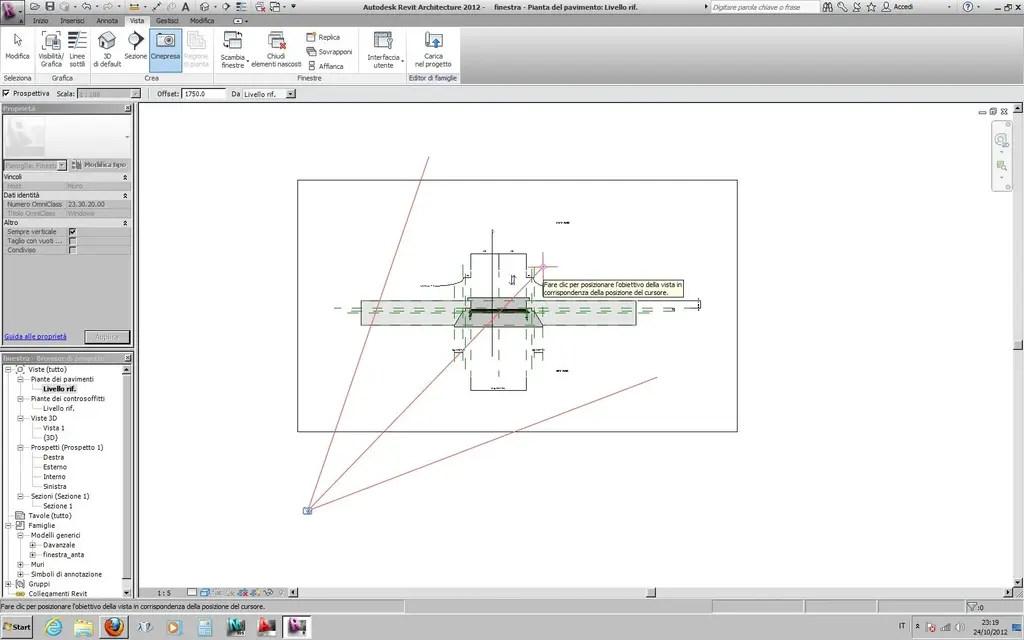Open the Modifica ribbon tab
Image resolution: width=1024 pixels, height=640 pixels.
[x=202, y=21]
